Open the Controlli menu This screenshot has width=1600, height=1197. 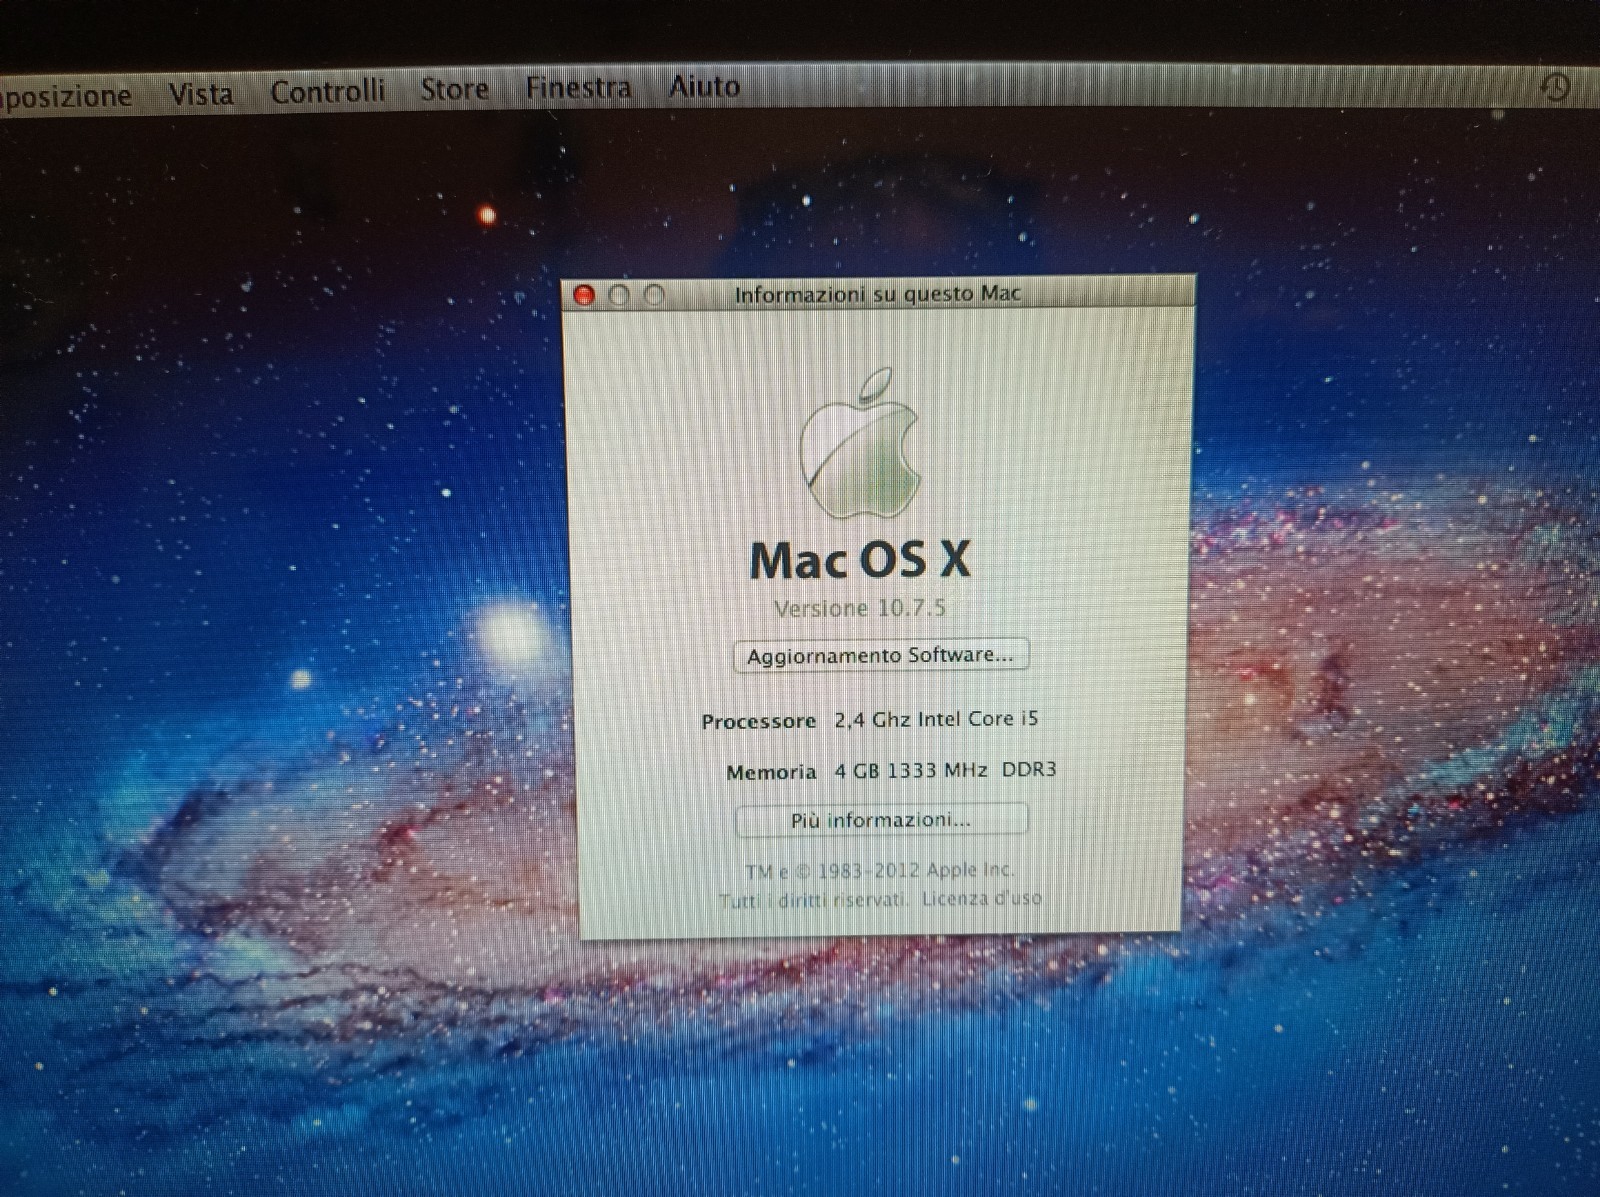click(x=328, y=91)
